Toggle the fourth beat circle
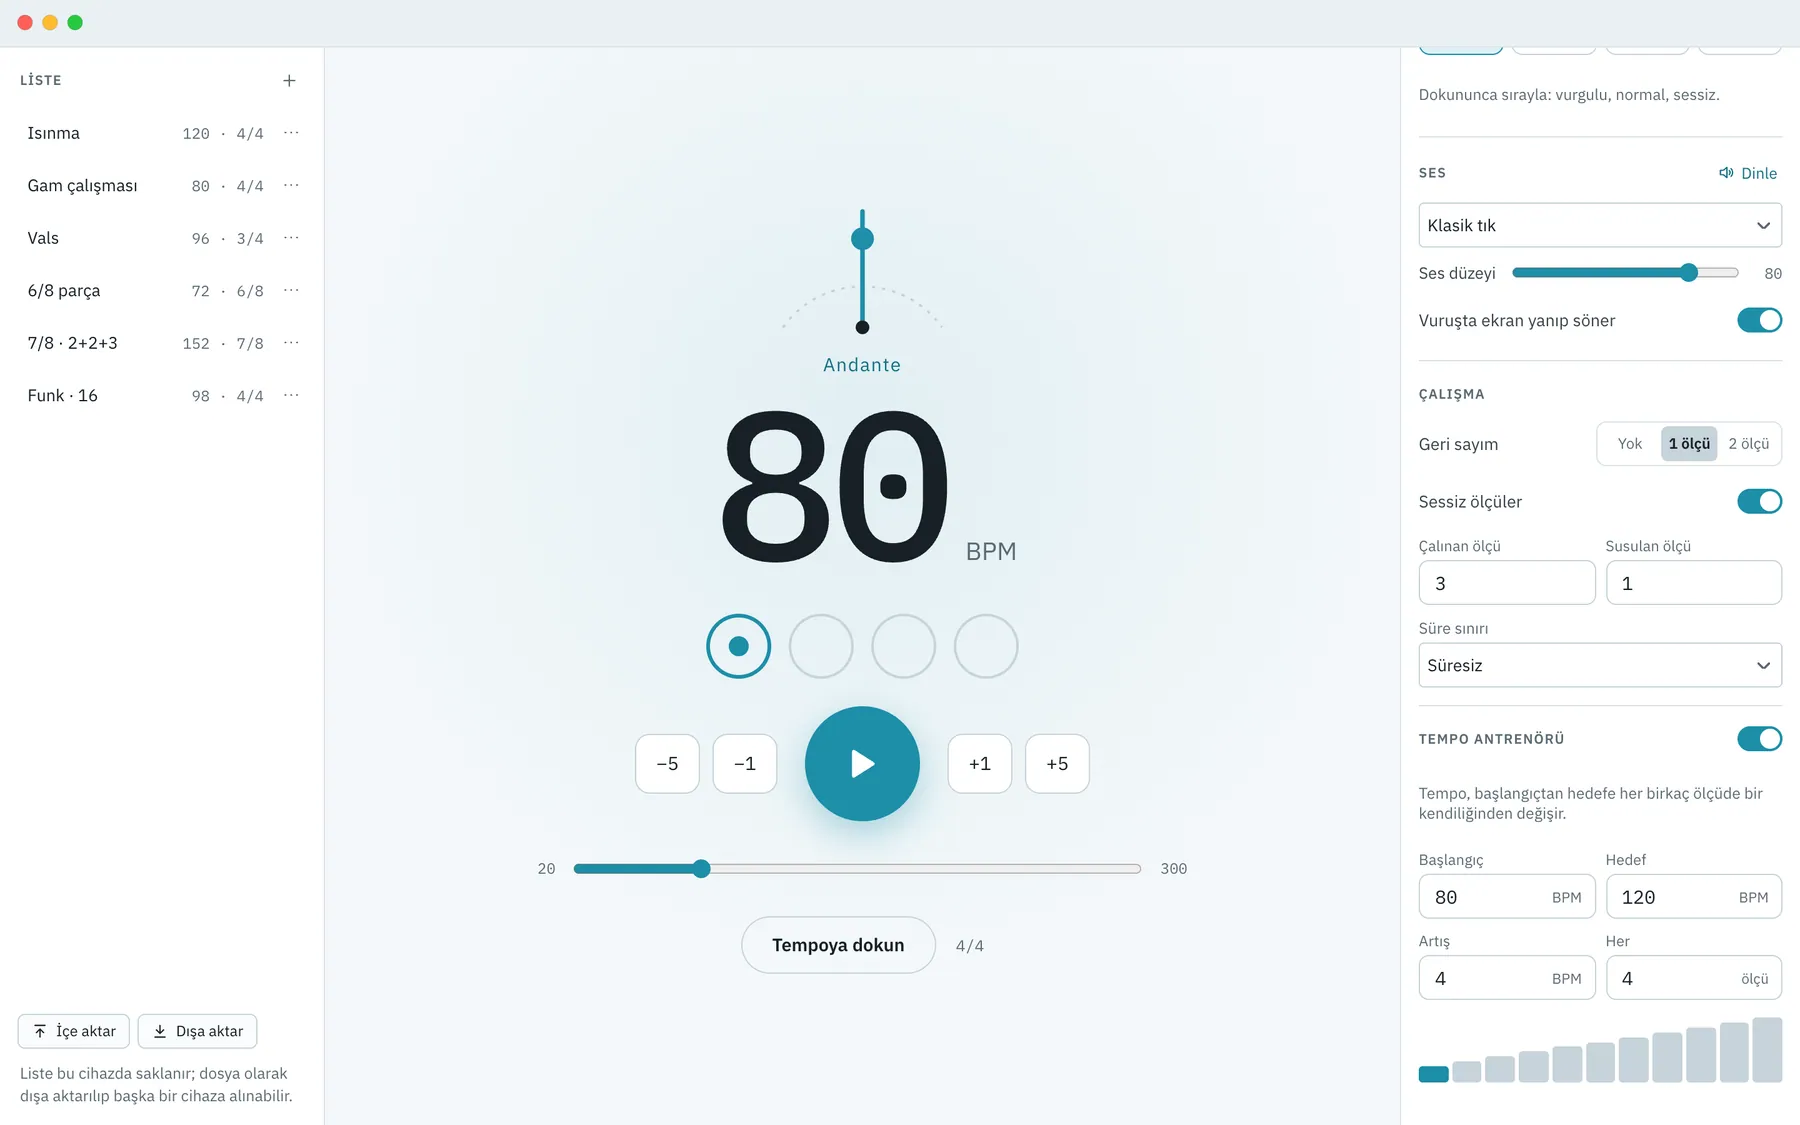 click(986, 646)
